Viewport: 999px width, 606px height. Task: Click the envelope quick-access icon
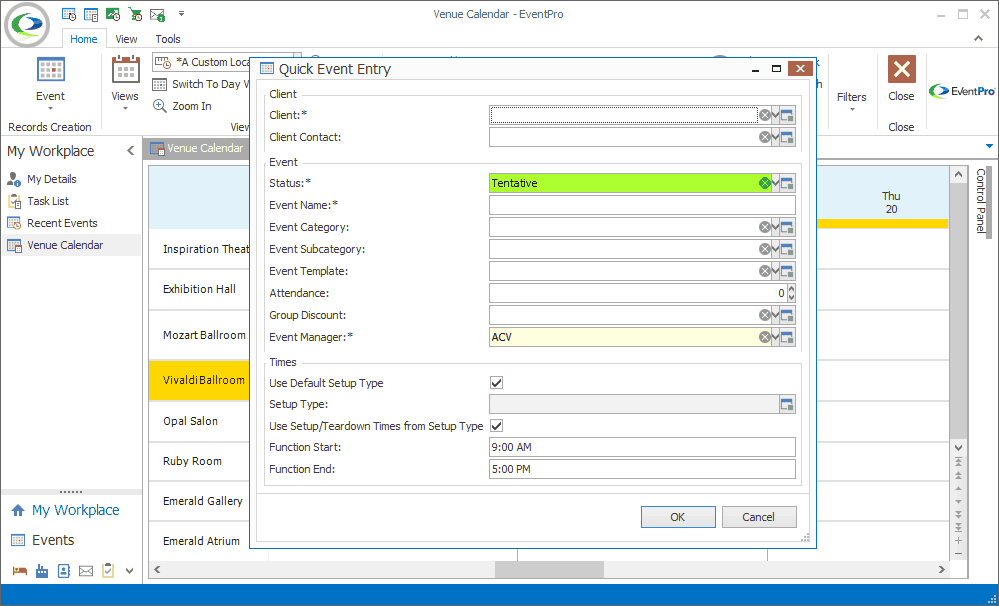(157, 14)
